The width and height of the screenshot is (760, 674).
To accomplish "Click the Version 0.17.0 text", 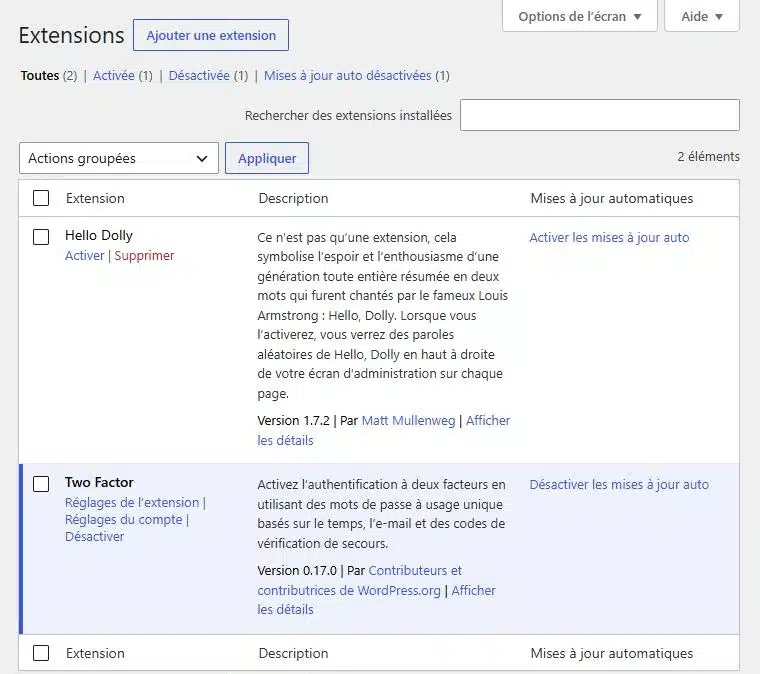I will pos(297,570).
